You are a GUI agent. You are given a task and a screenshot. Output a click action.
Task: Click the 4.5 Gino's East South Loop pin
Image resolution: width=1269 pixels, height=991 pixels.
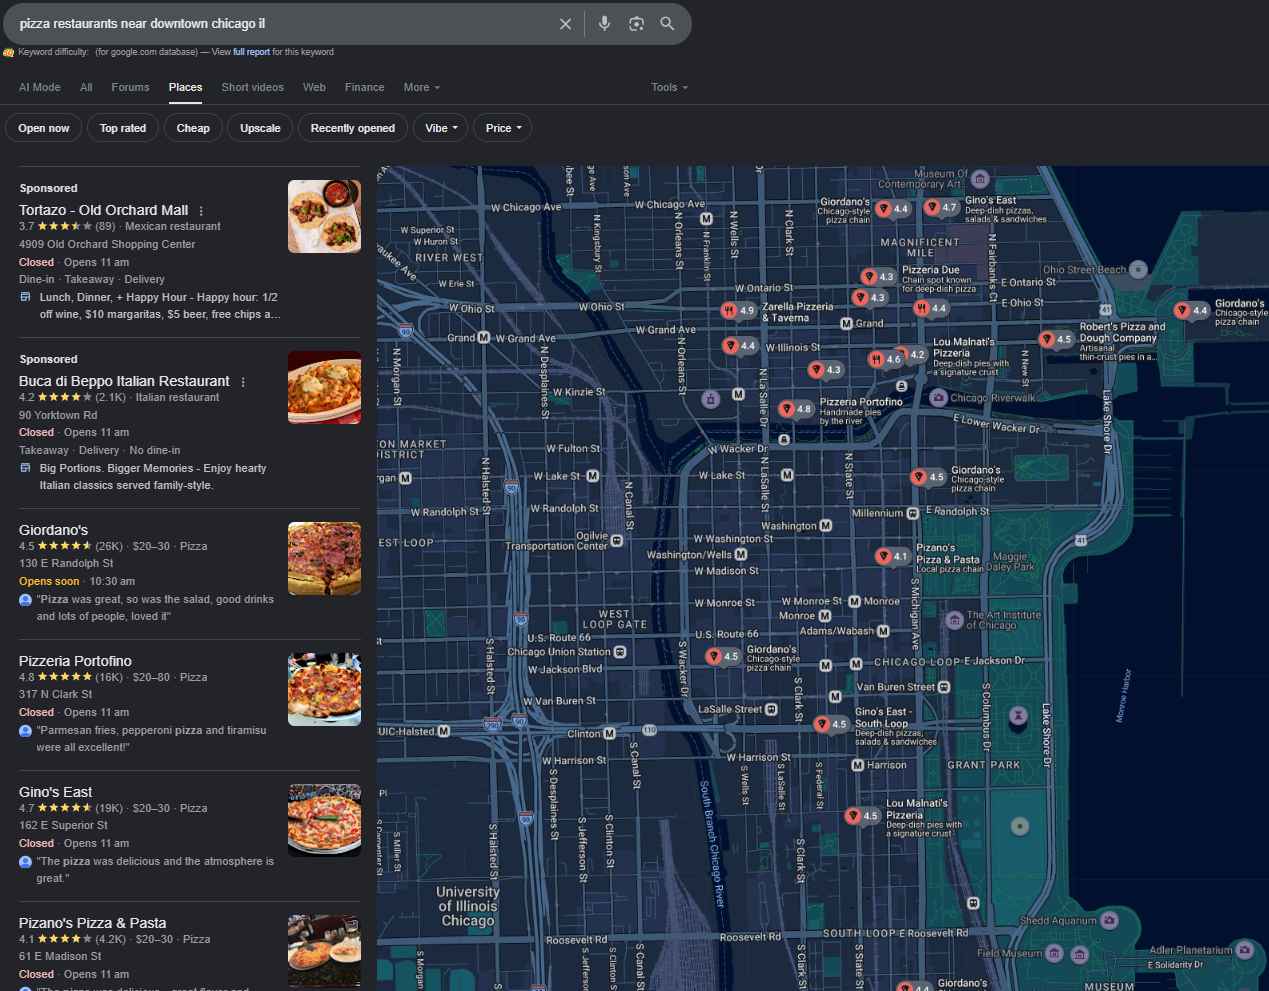coord(831,724)
